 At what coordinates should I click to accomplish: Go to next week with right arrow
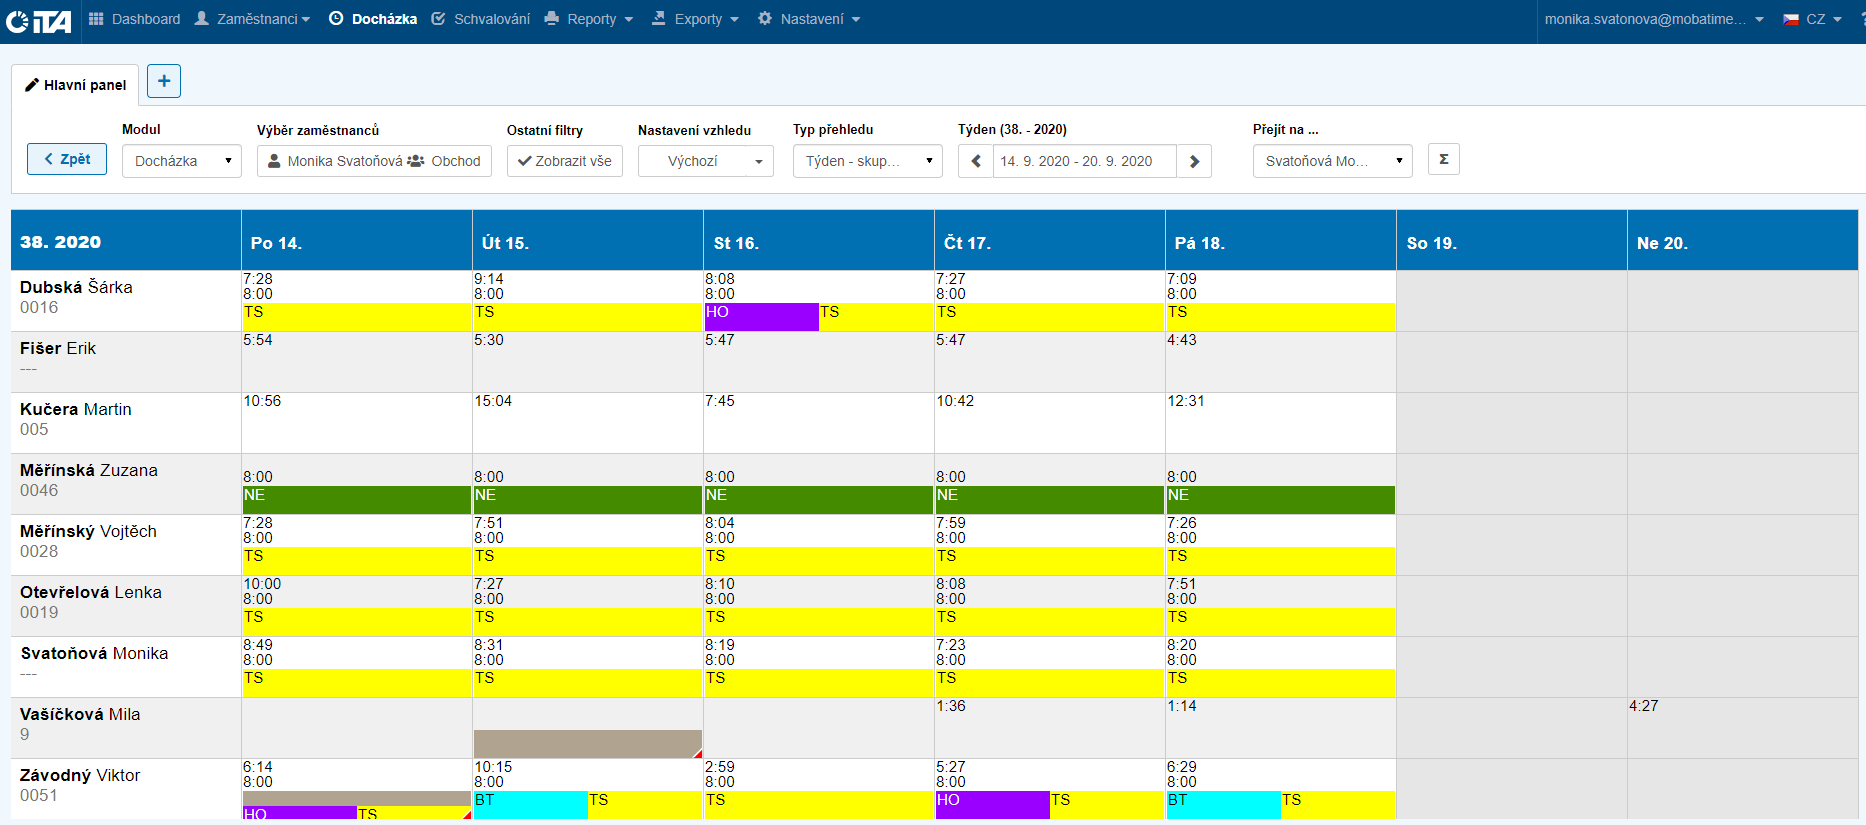[x=1194, y=161]
